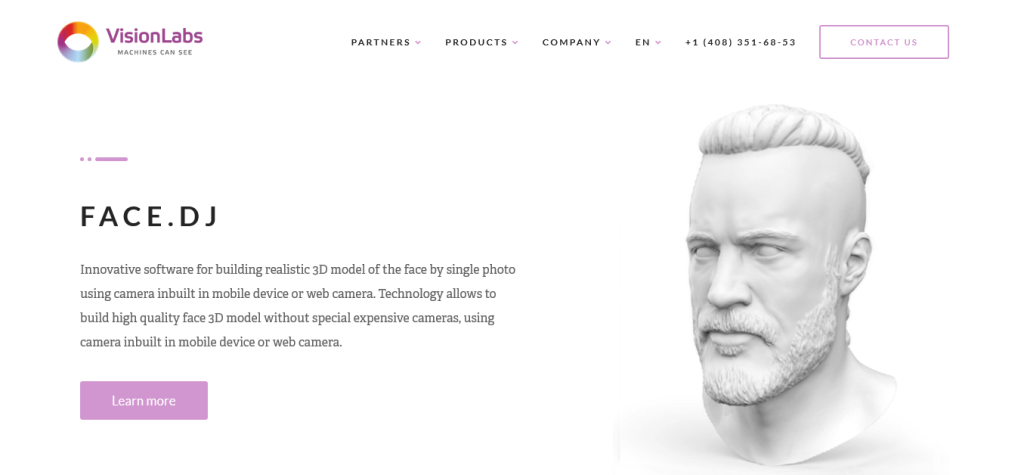Click the 'Machines Can See' tagline

[x=155, y=52]
